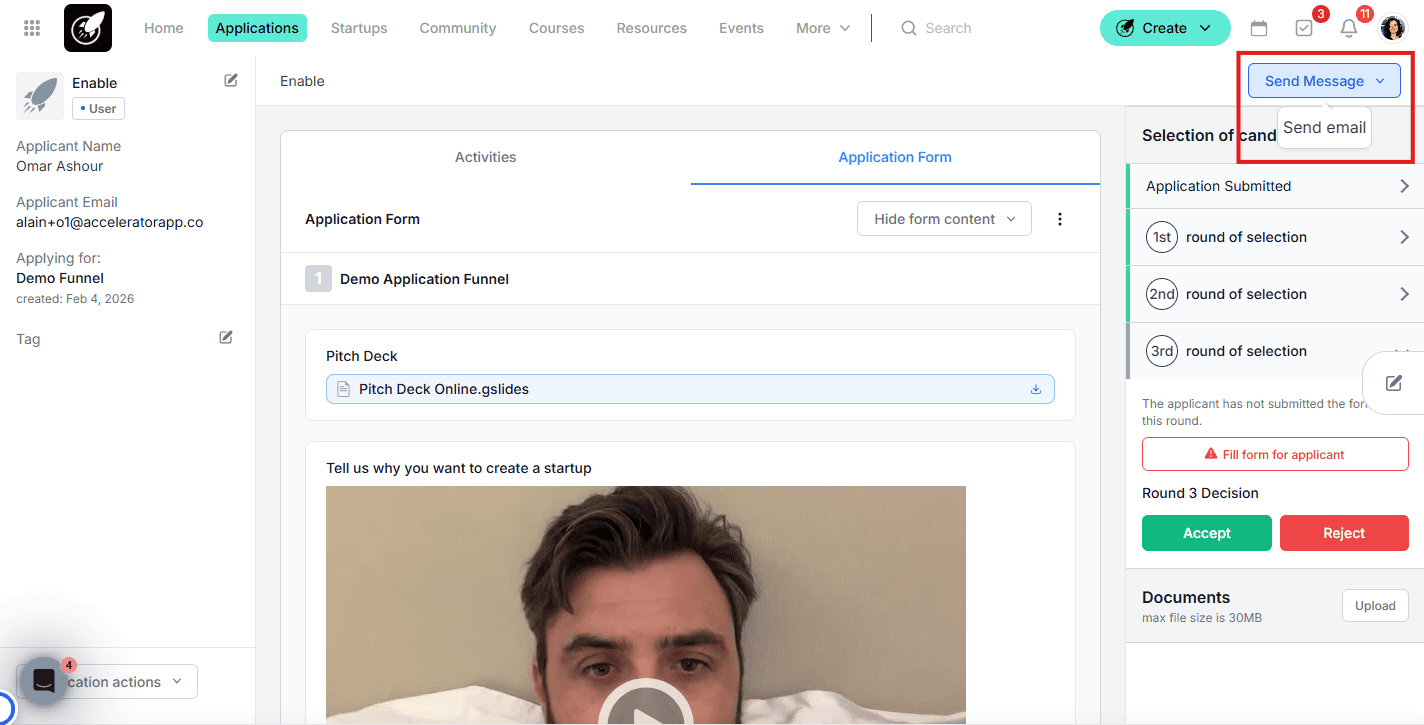
Task: Open the notifications bell
Action: pyautogui.click(x=1349, y=28)
